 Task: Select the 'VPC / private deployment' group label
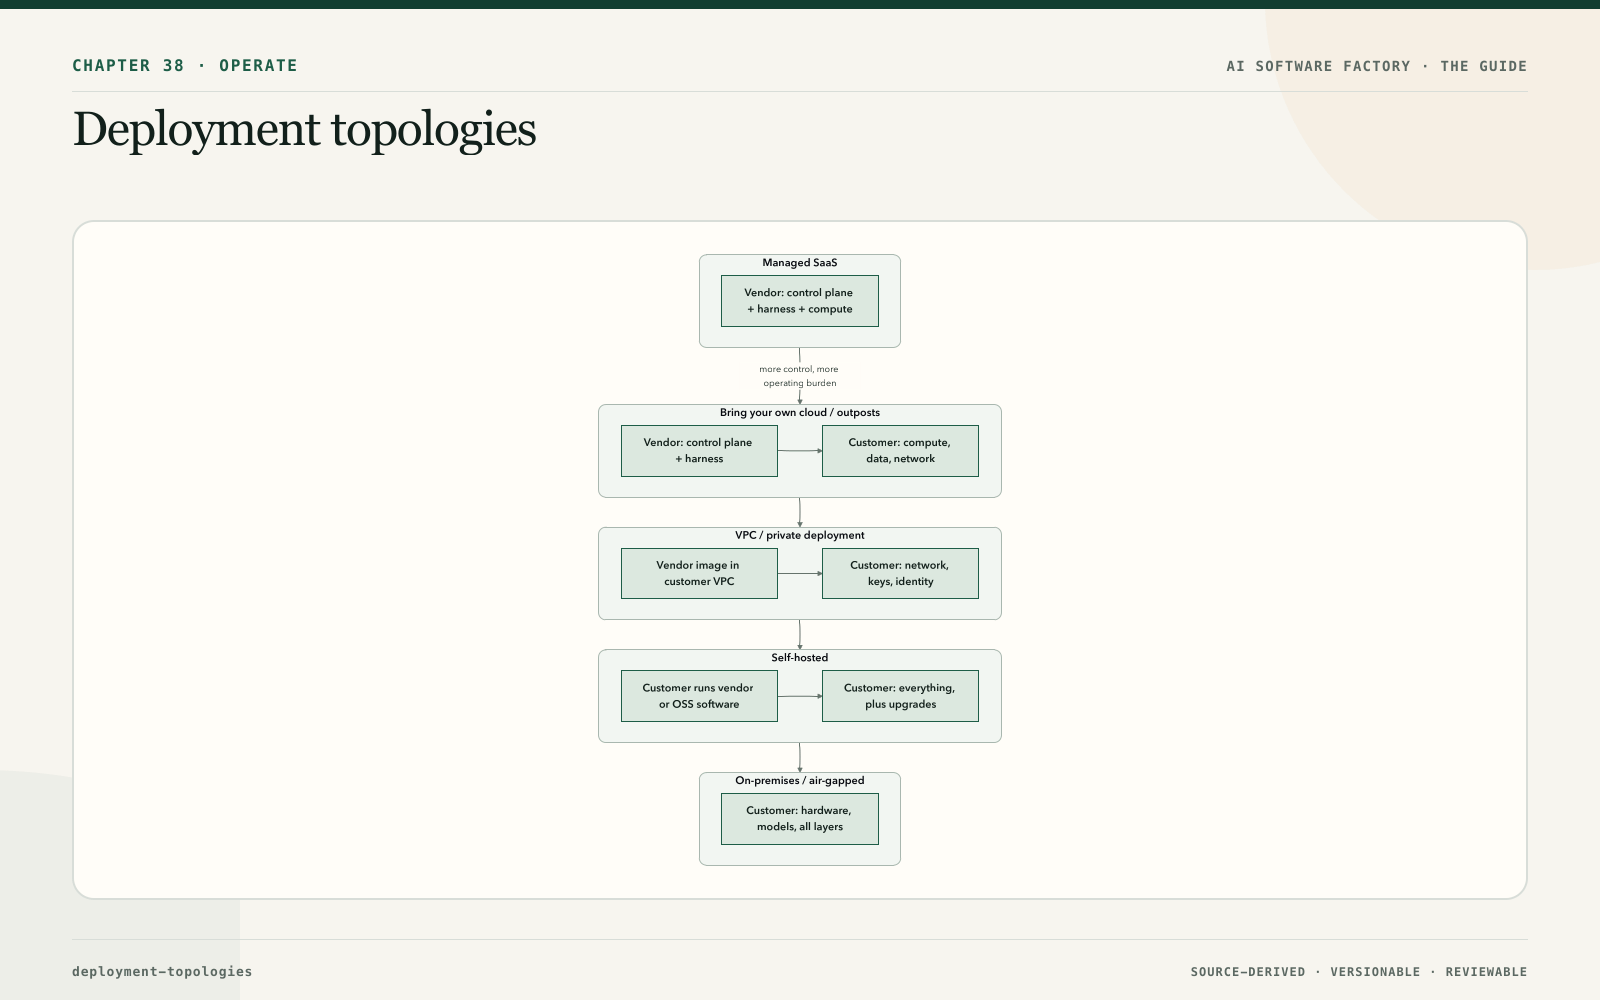800,535
